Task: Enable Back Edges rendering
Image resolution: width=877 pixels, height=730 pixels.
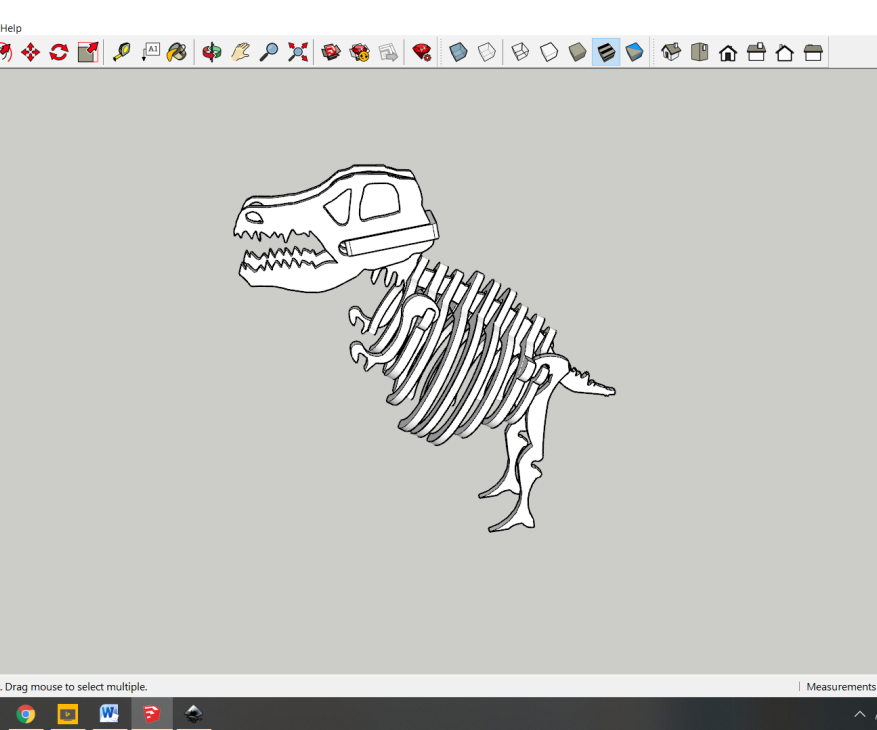Action: coord(487,52)
